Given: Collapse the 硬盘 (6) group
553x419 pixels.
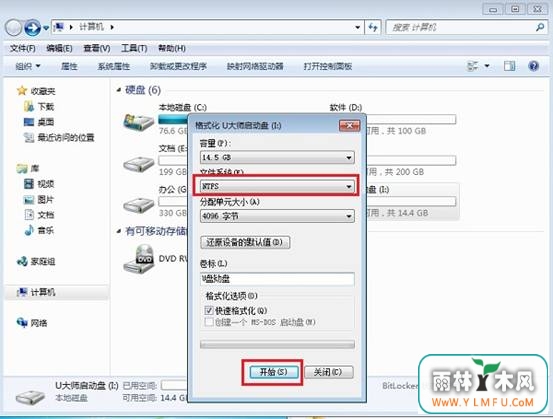Looking at the screenshot, I should pos(118,90).
